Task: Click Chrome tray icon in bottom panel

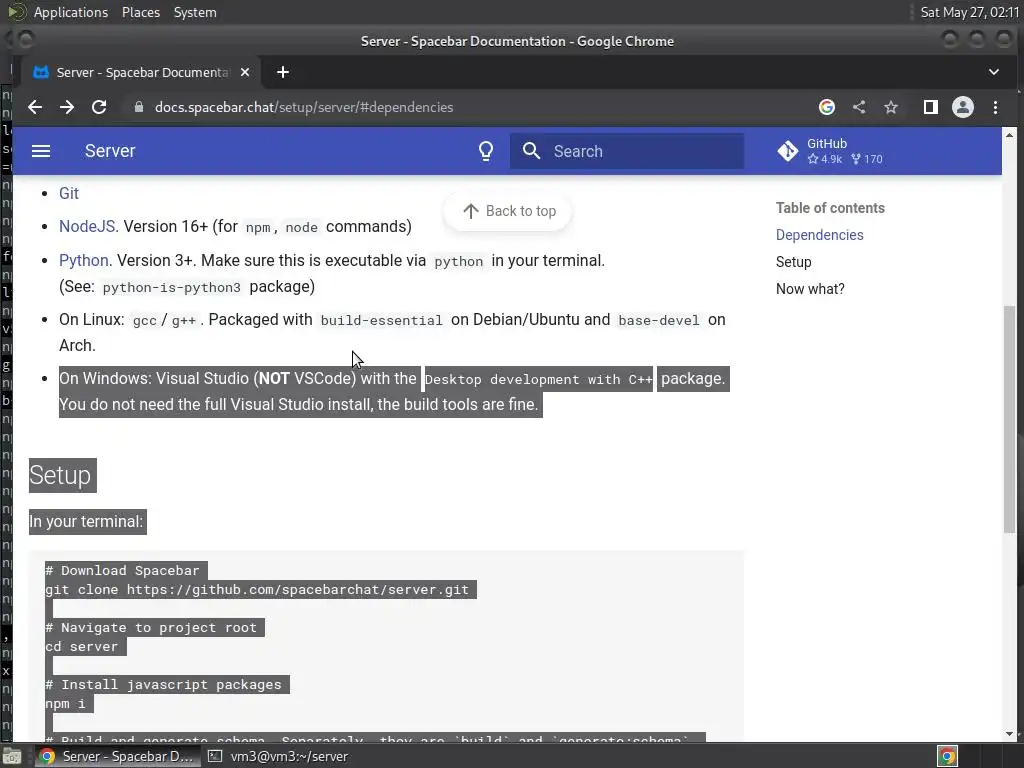Action: pos(947,756)
